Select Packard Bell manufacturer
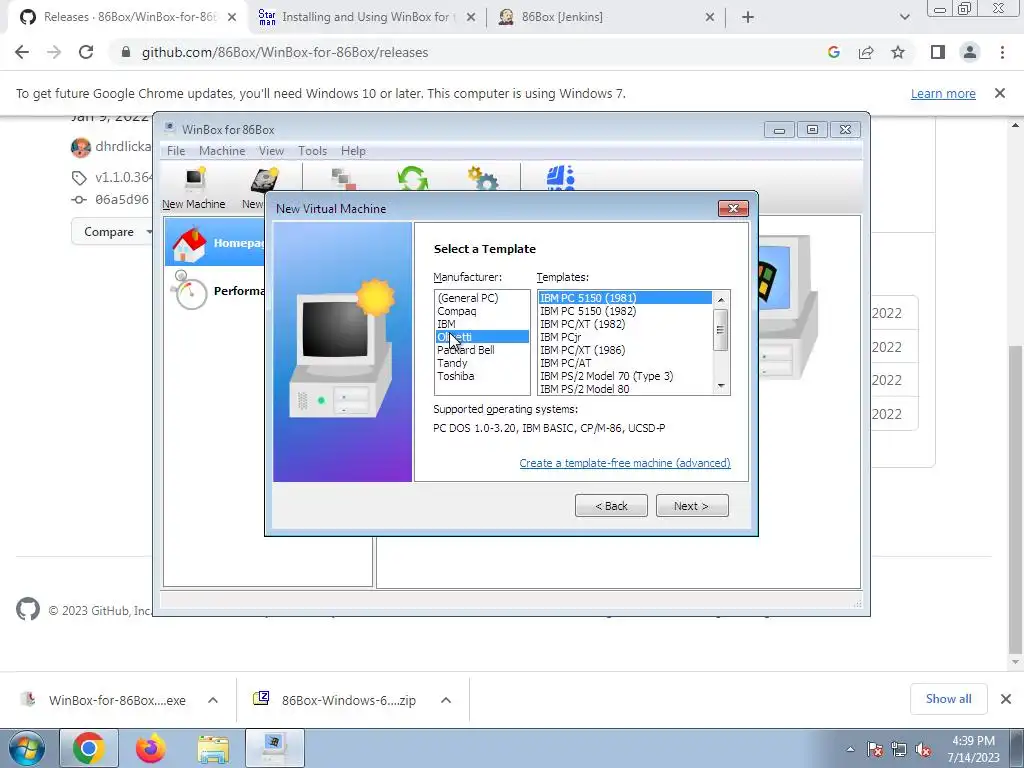 (x=482, y=350)
